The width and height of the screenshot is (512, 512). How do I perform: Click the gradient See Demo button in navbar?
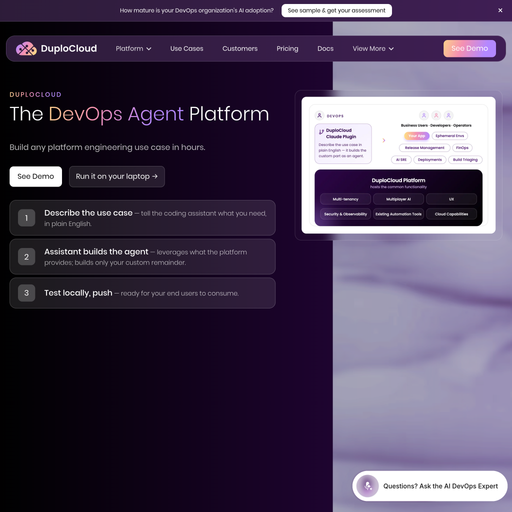[x=469, y=49]
